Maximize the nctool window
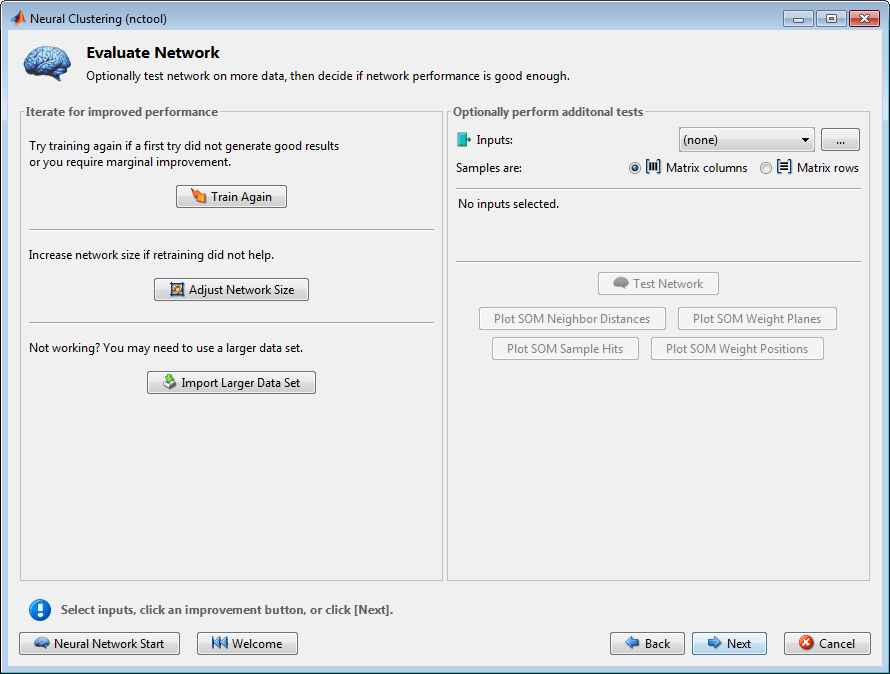 [832, 19]
